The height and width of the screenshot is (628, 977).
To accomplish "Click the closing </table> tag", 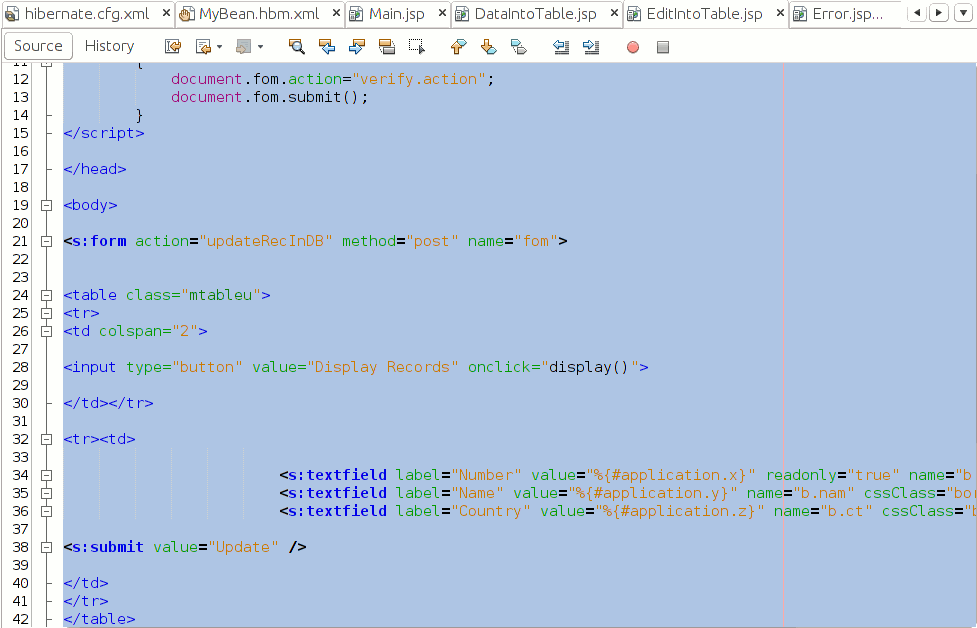I will (x=100, y=619).
